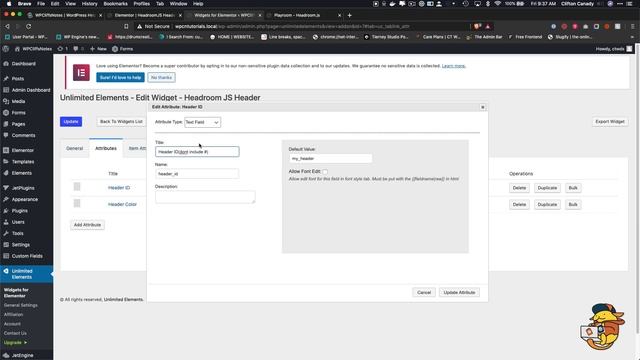Select the Header Color row checkbox
Viewport: 640px width, 360px height.
click(77, 203)
